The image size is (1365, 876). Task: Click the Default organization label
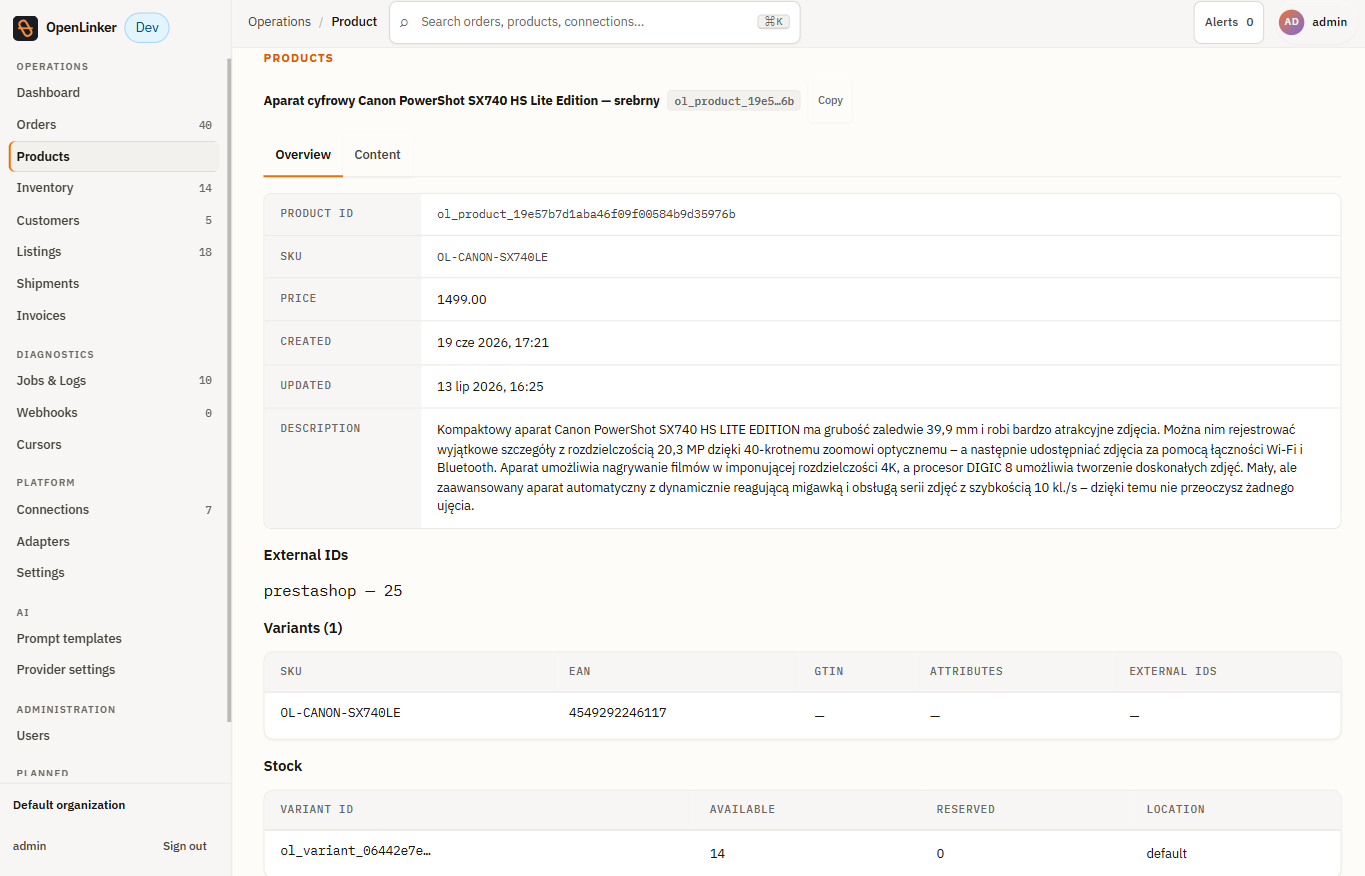(x=69, y=805)
